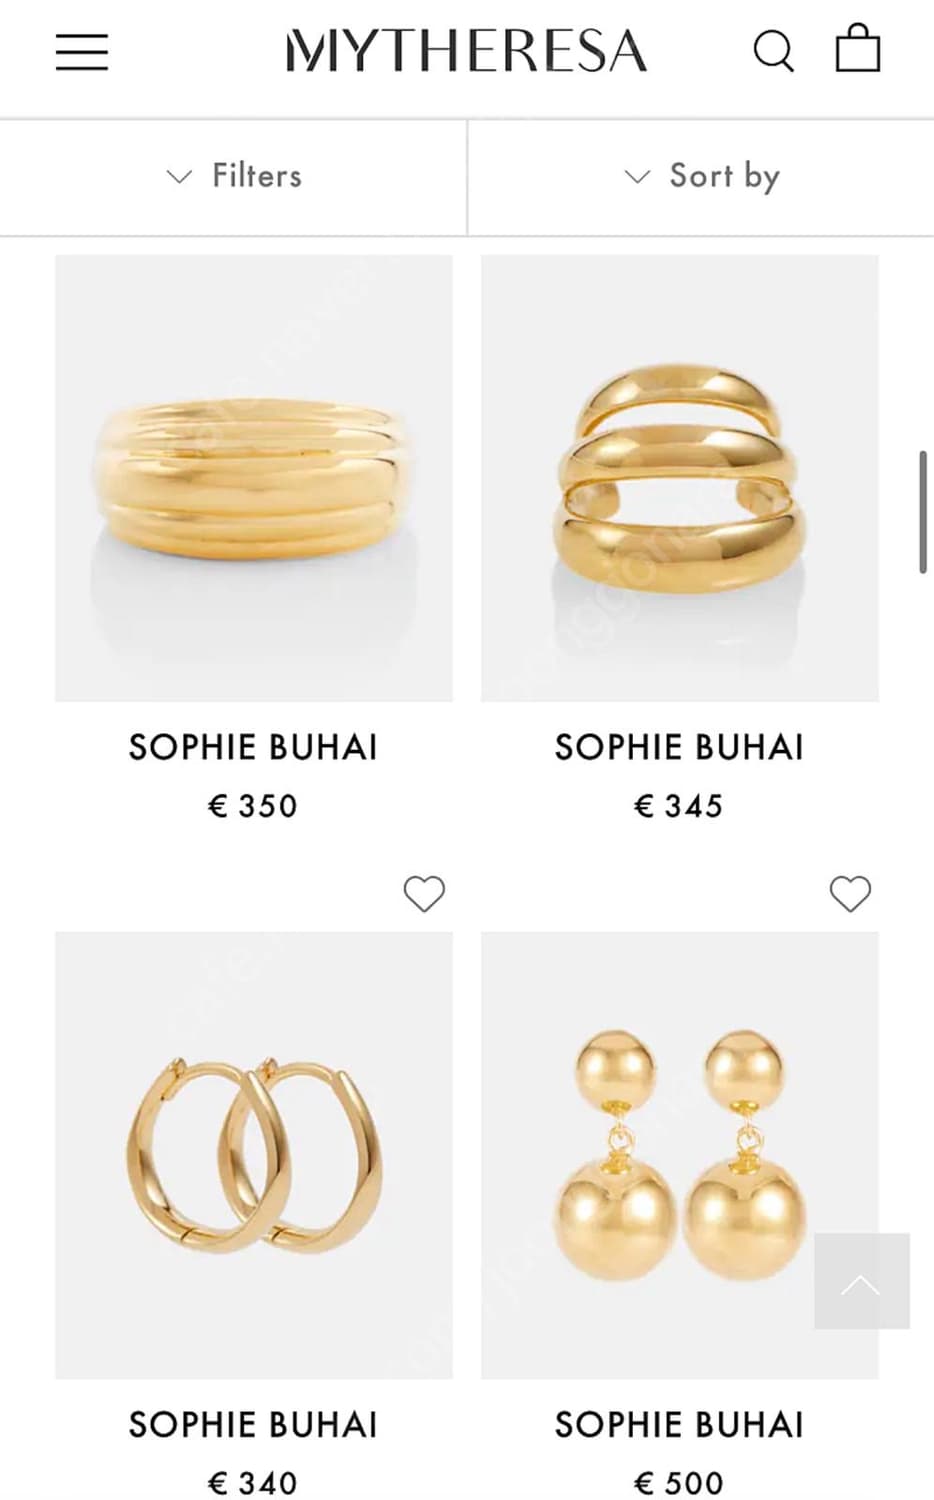This screenshot has width=934, height=1500.
Task: Click the chevron next to Sort by
Action: (x=637, y=177)
